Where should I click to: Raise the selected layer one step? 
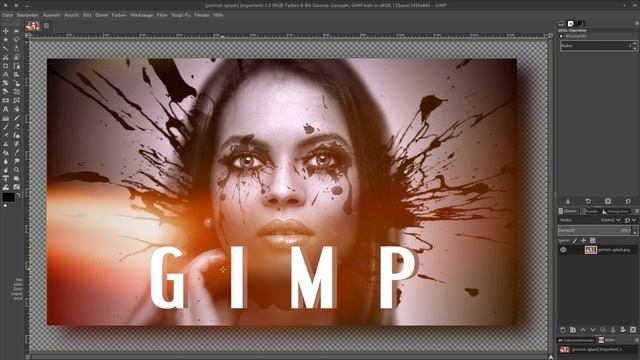(583, 329)
